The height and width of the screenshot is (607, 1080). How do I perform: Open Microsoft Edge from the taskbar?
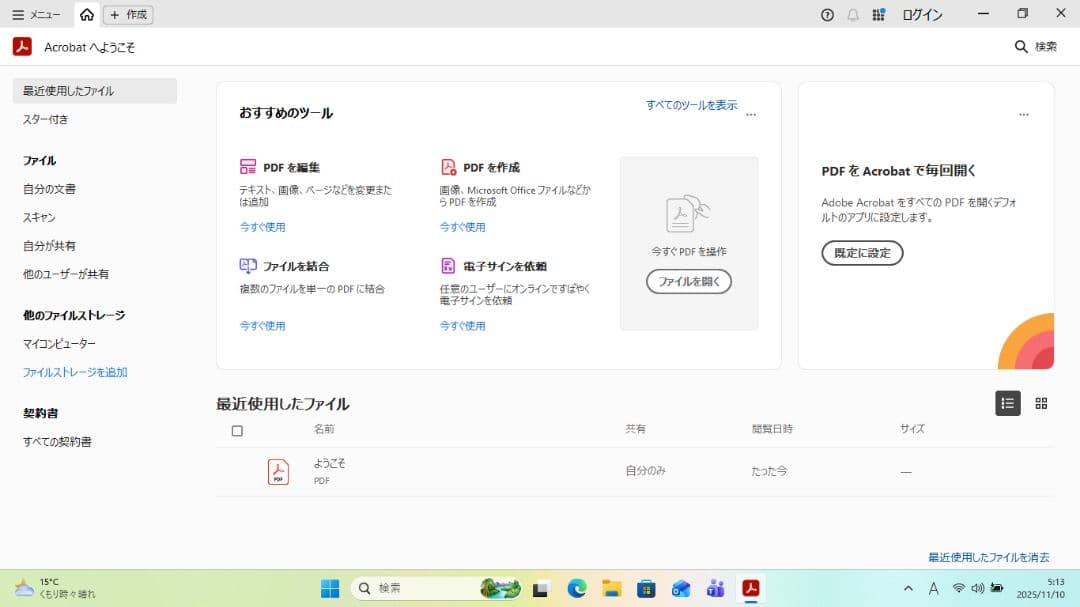577,589
